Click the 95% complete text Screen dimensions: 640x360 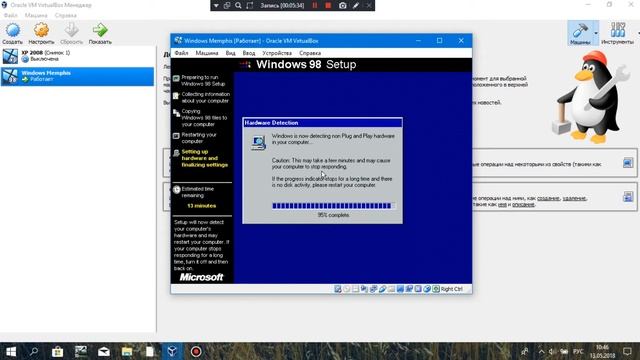click(x=333, y=215)
